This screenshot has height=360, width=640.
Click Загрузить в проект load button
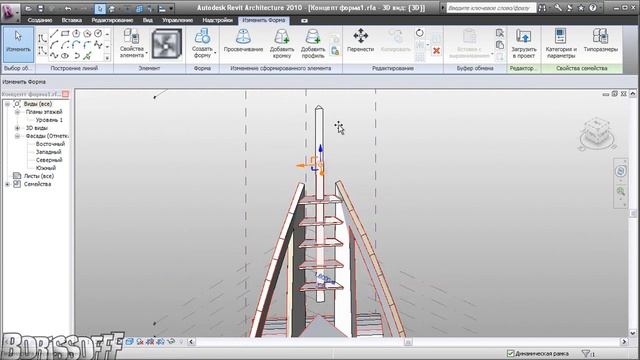click(523, 43)
